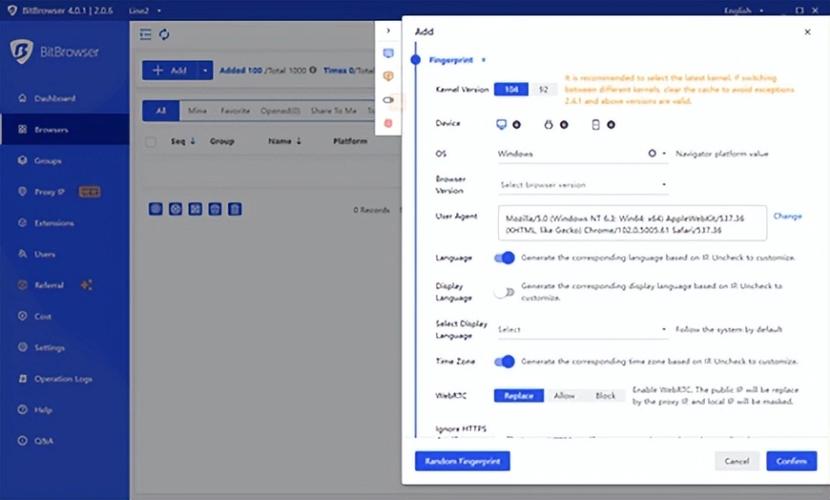This screenshot has height=500, width=830.
Task: Click the Cancel button
Action: (737, 461)
